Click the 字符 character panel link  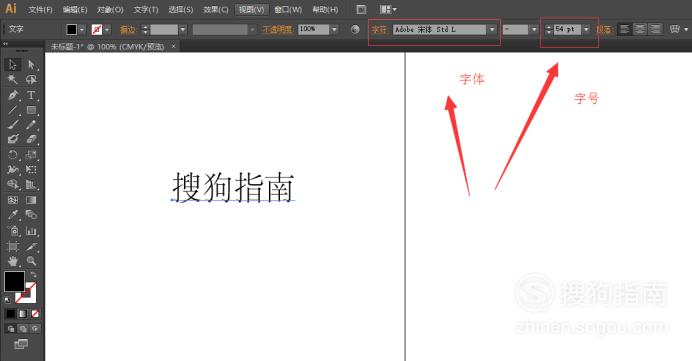coord(379,30)
